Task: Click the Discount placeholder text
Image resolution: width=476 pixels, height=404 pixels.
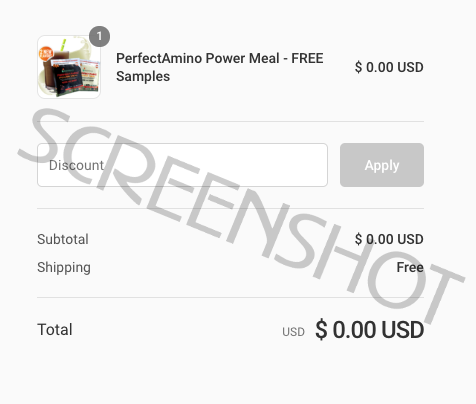Action: coord(76,165)
